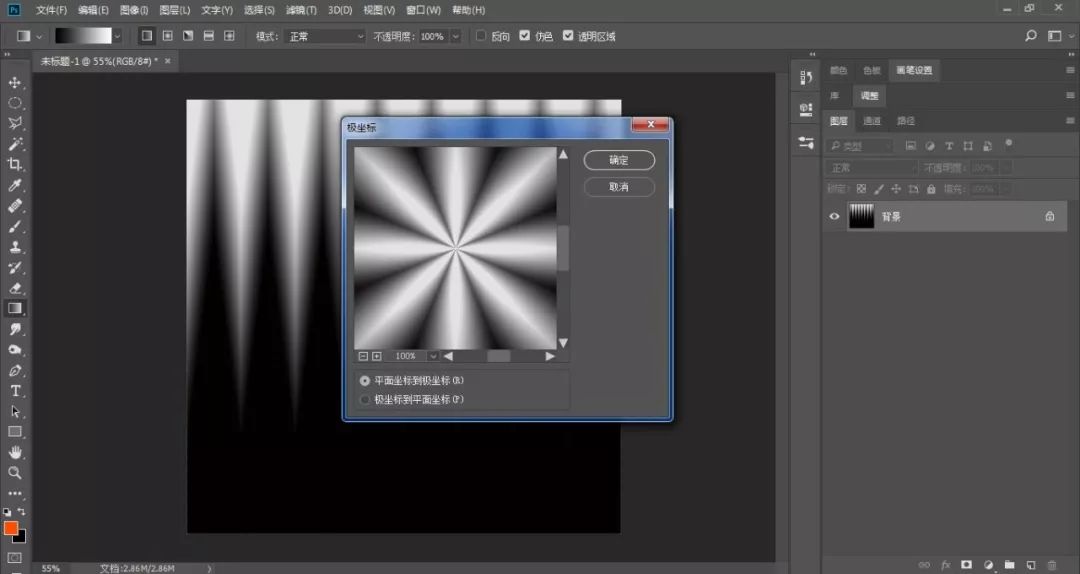Viewport: 1080px width, 574px height.
Task: Open the gradient preset picker arrow
Action: [x=117, y=36]
